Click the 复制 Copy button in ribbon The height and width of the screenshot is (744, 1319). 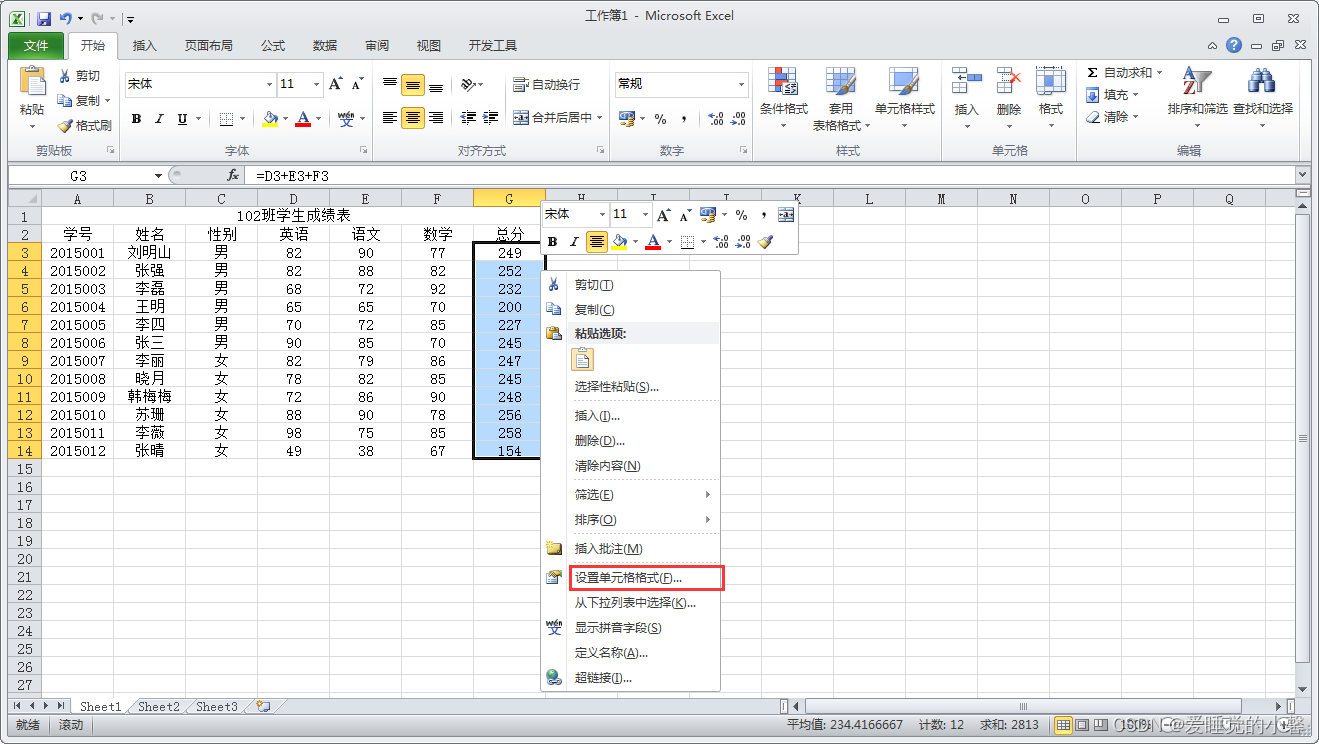pyautogui.click(x=79, y=101)
